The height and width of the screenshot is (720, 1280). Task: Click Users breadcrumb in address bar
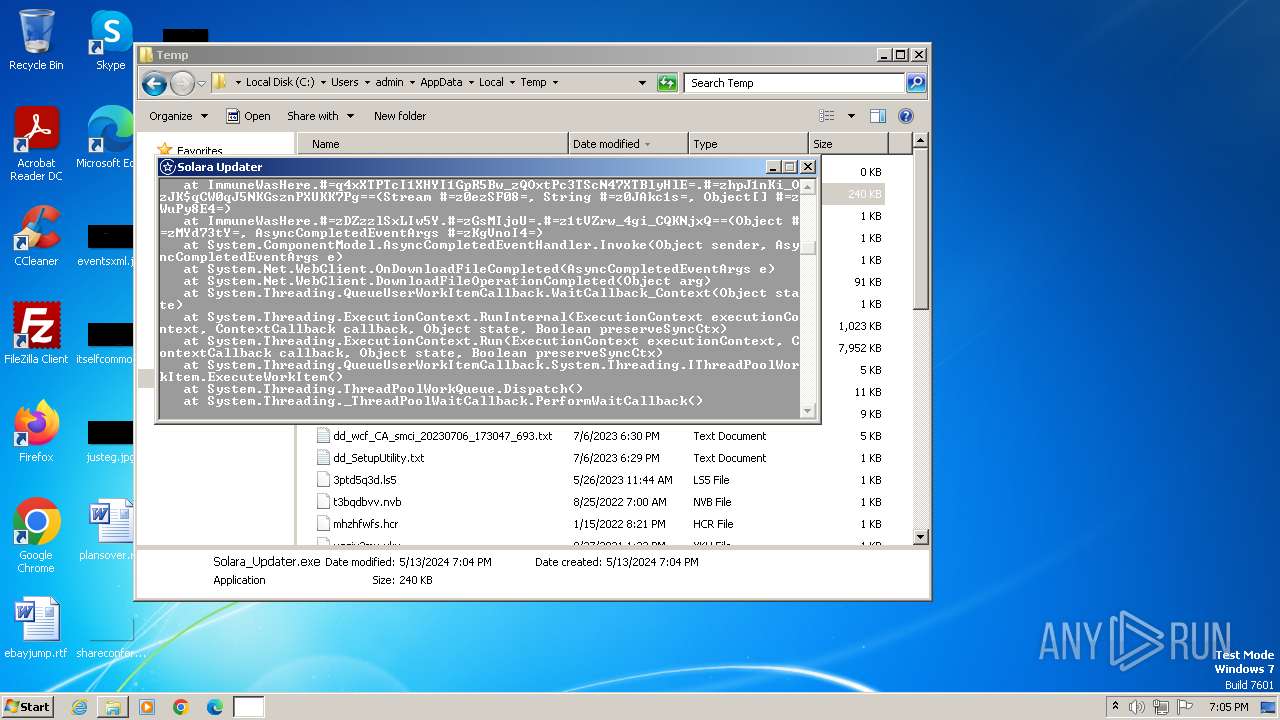tap(345, 83)
